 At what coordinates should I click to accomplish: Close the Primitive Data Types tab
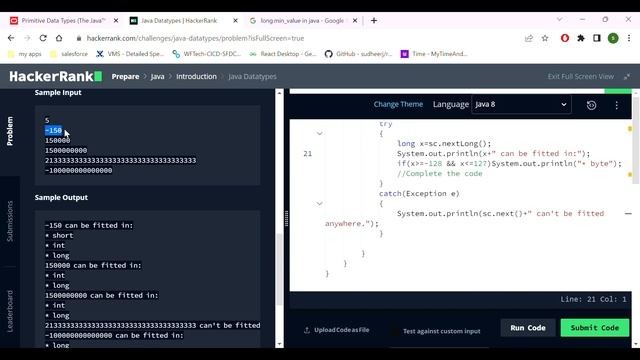click(116, 20)
